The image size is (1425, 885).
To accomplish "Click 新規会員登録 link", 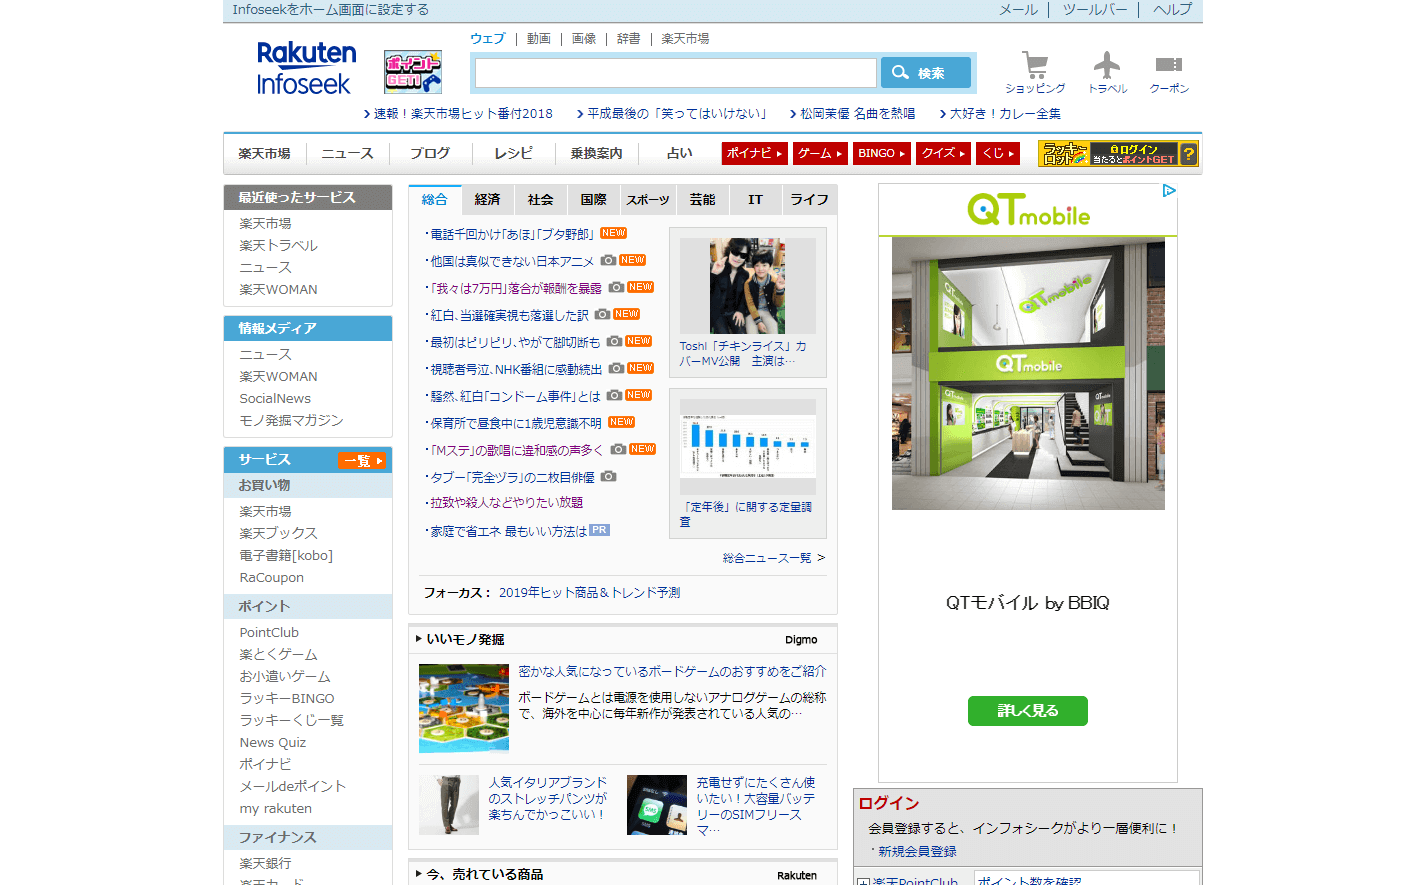I will tap(918, 852).
